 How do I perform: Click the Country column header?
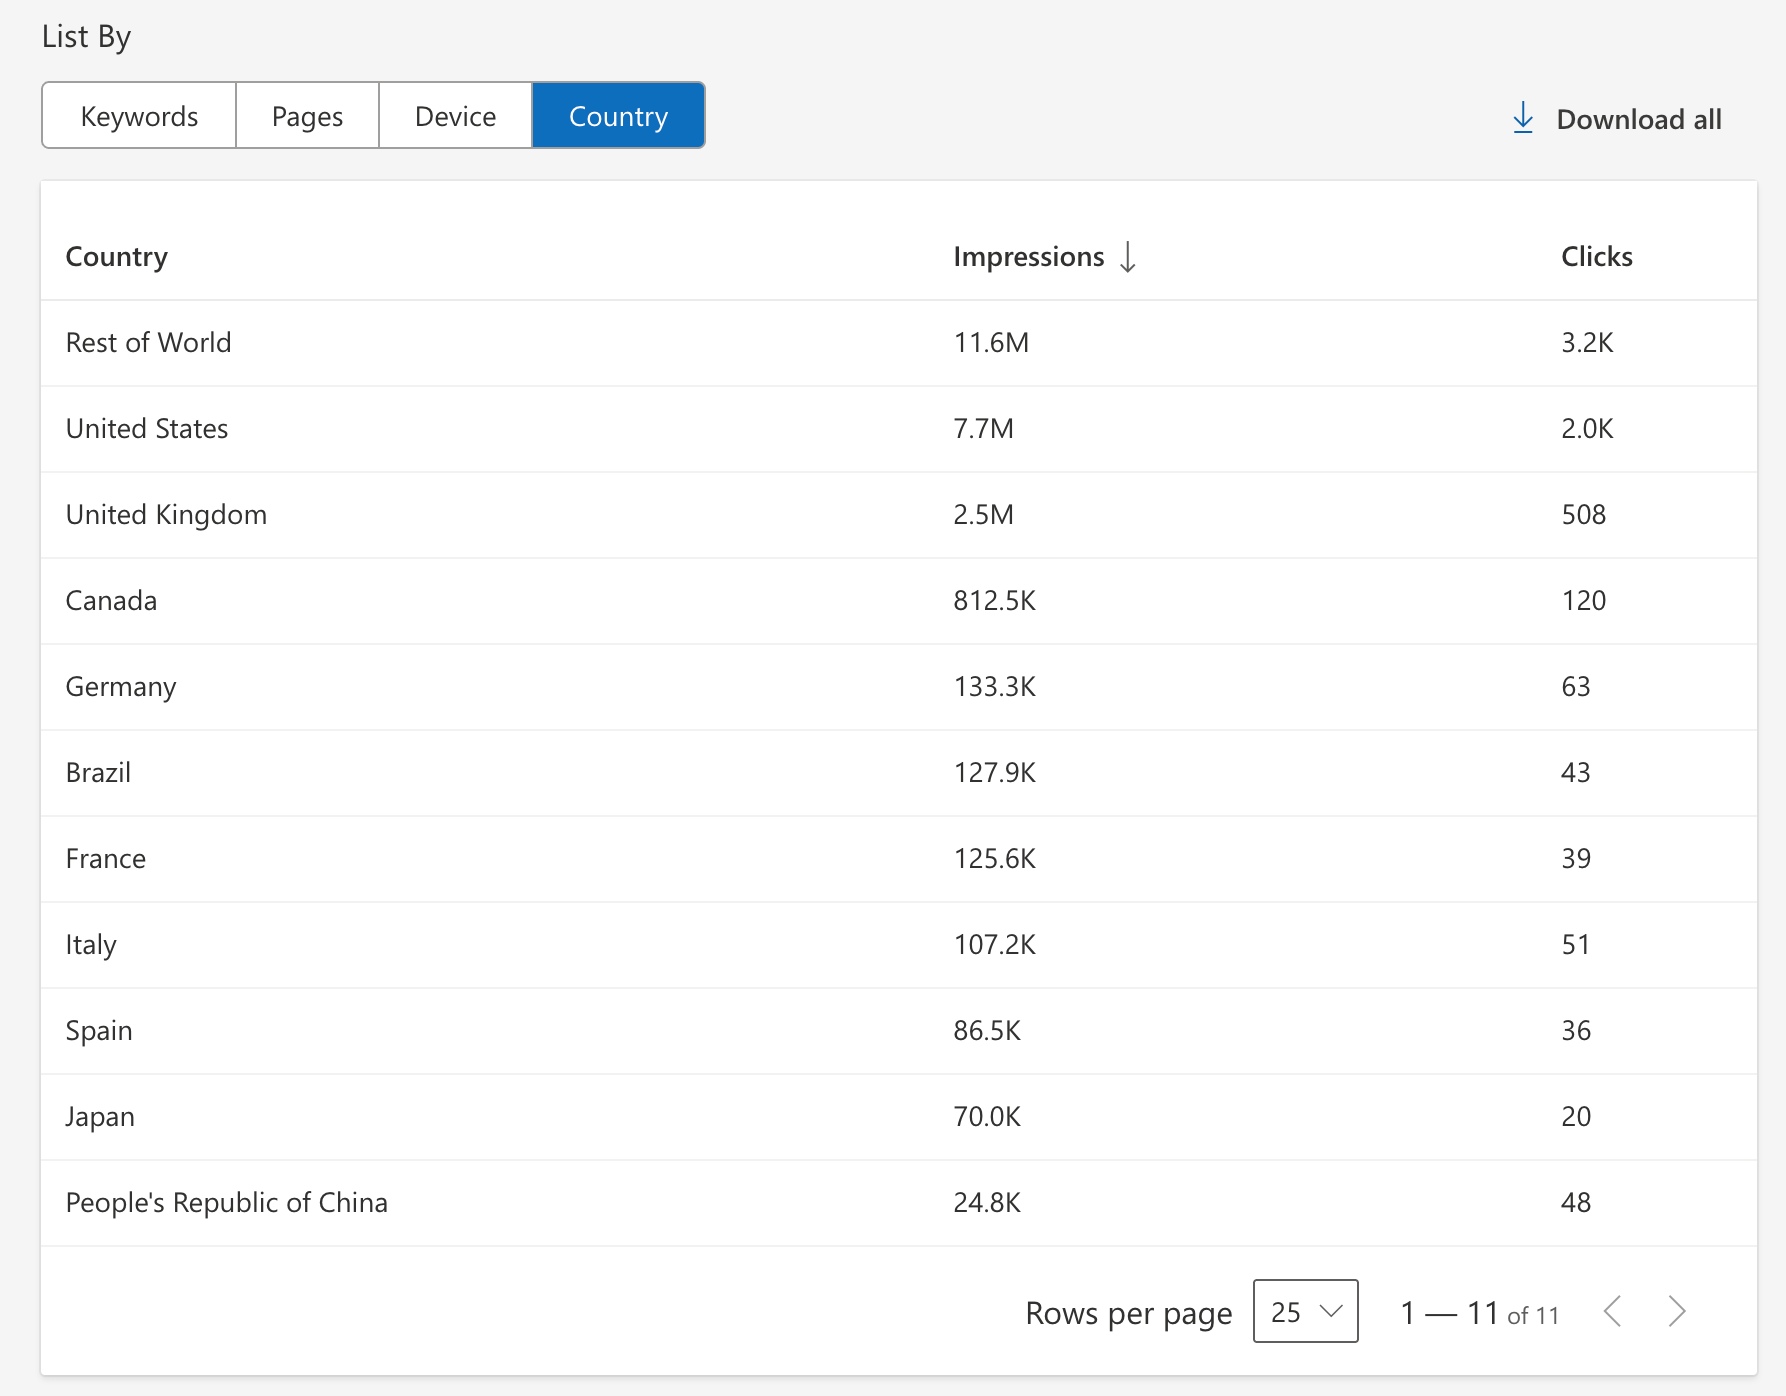(x=116, y=257)
